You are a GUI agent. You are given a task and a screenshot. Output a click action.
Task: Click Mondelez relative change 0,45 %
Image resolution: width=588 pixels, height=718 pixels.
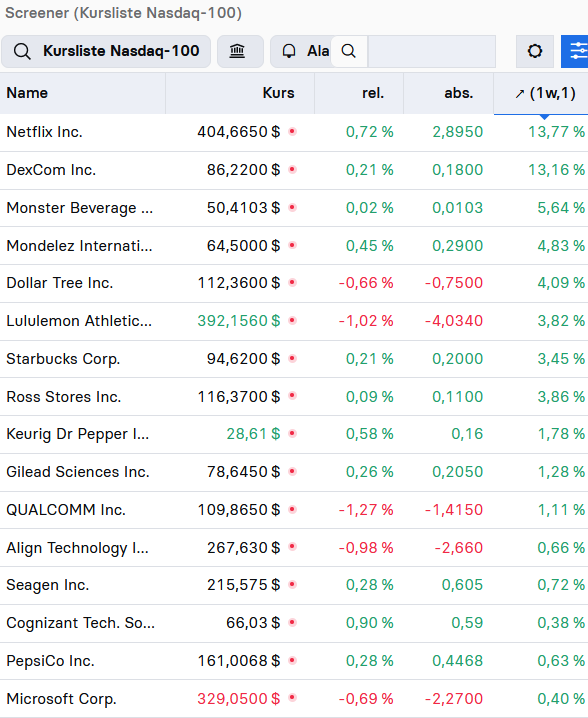click(x=370, y=245)
